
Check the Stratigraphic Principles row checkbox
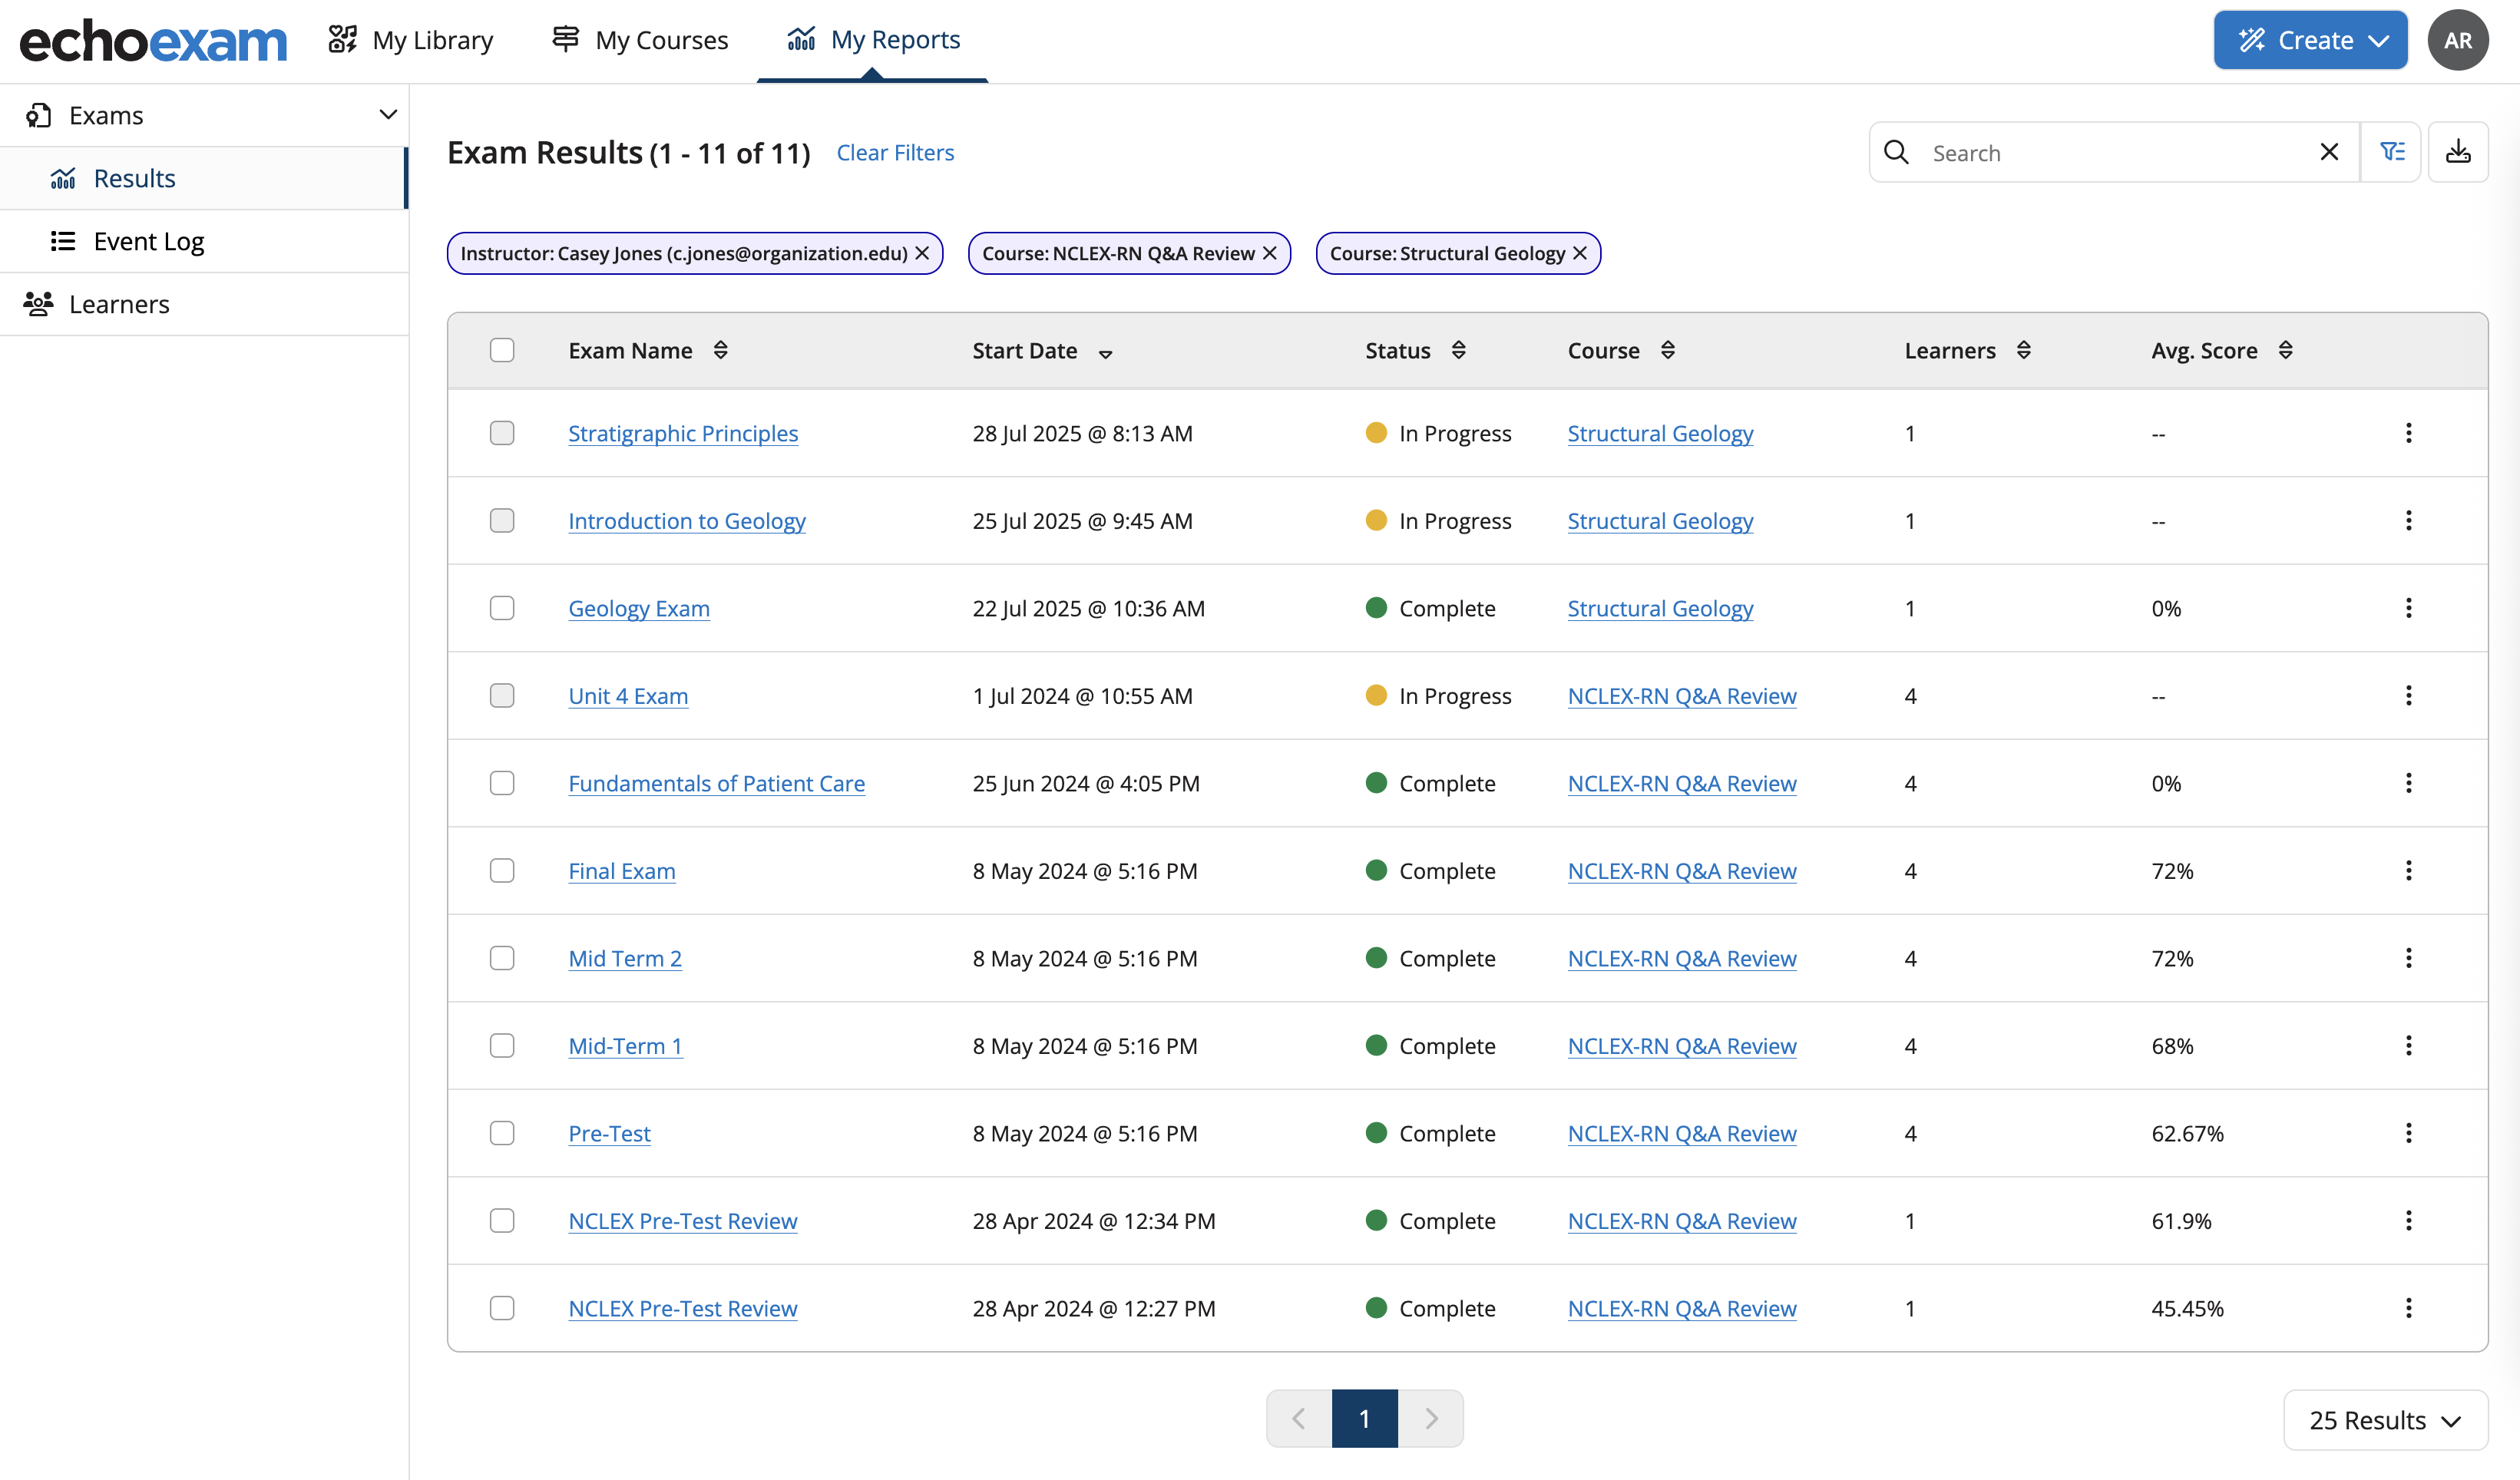[x=502, y=432]
